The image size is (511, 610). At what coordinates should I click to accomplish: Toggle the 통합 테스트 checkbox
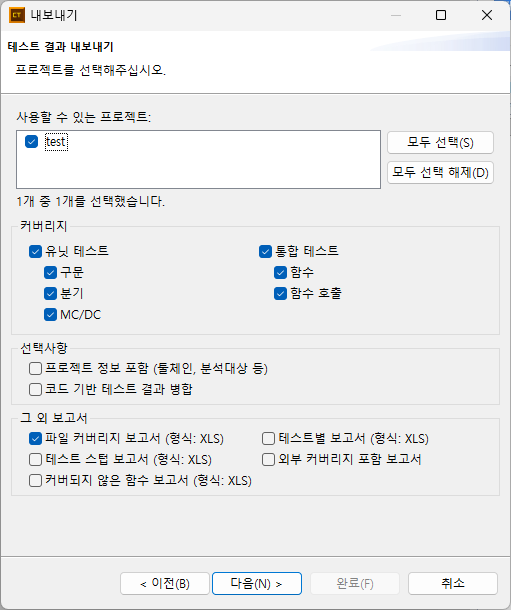[265, 251]
